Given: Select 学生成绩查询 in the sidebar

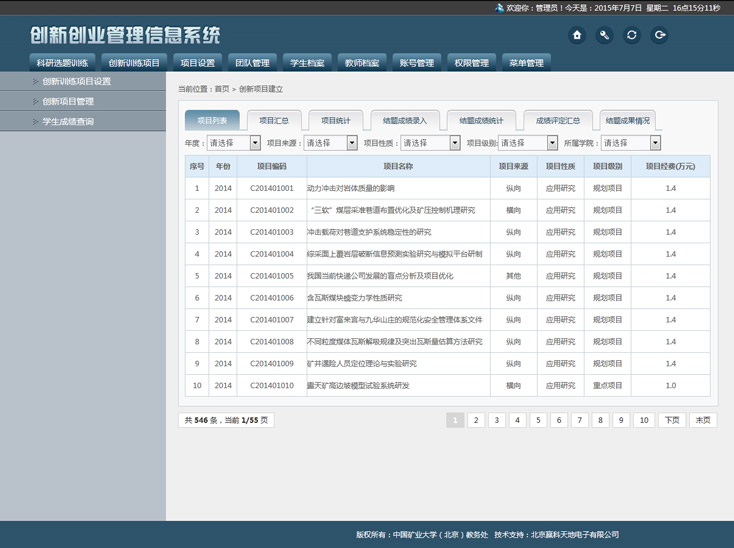Looking at the screenshot, I should pos(68,122).
